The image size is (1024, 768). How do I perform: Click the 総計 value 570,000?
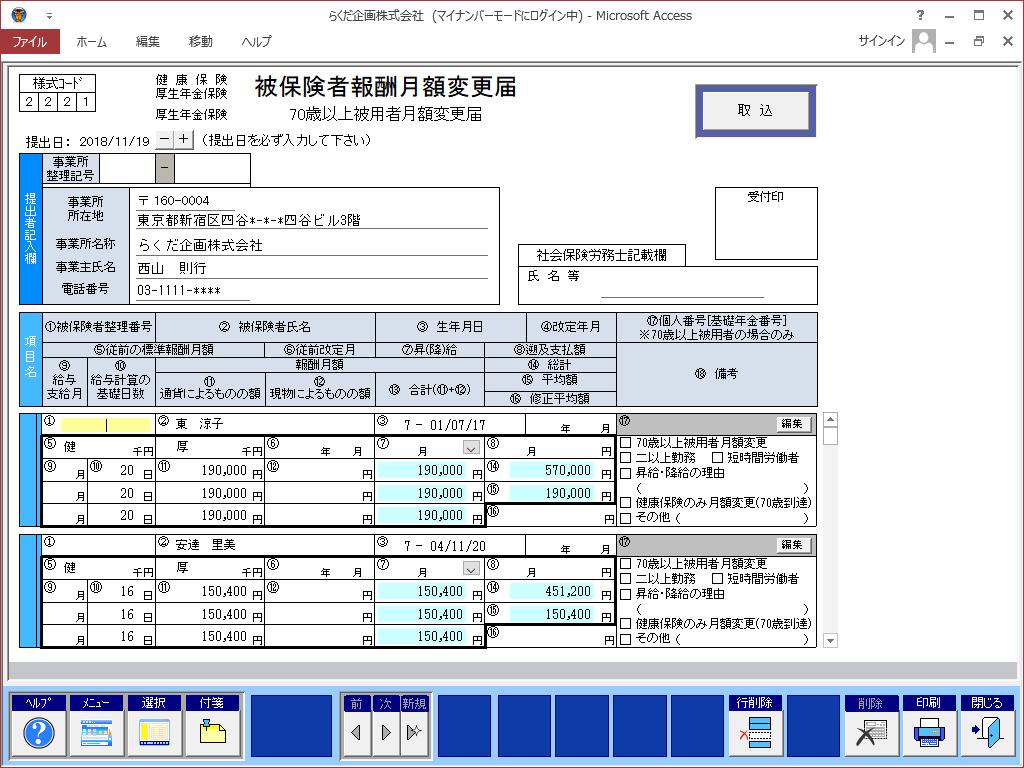551,470
